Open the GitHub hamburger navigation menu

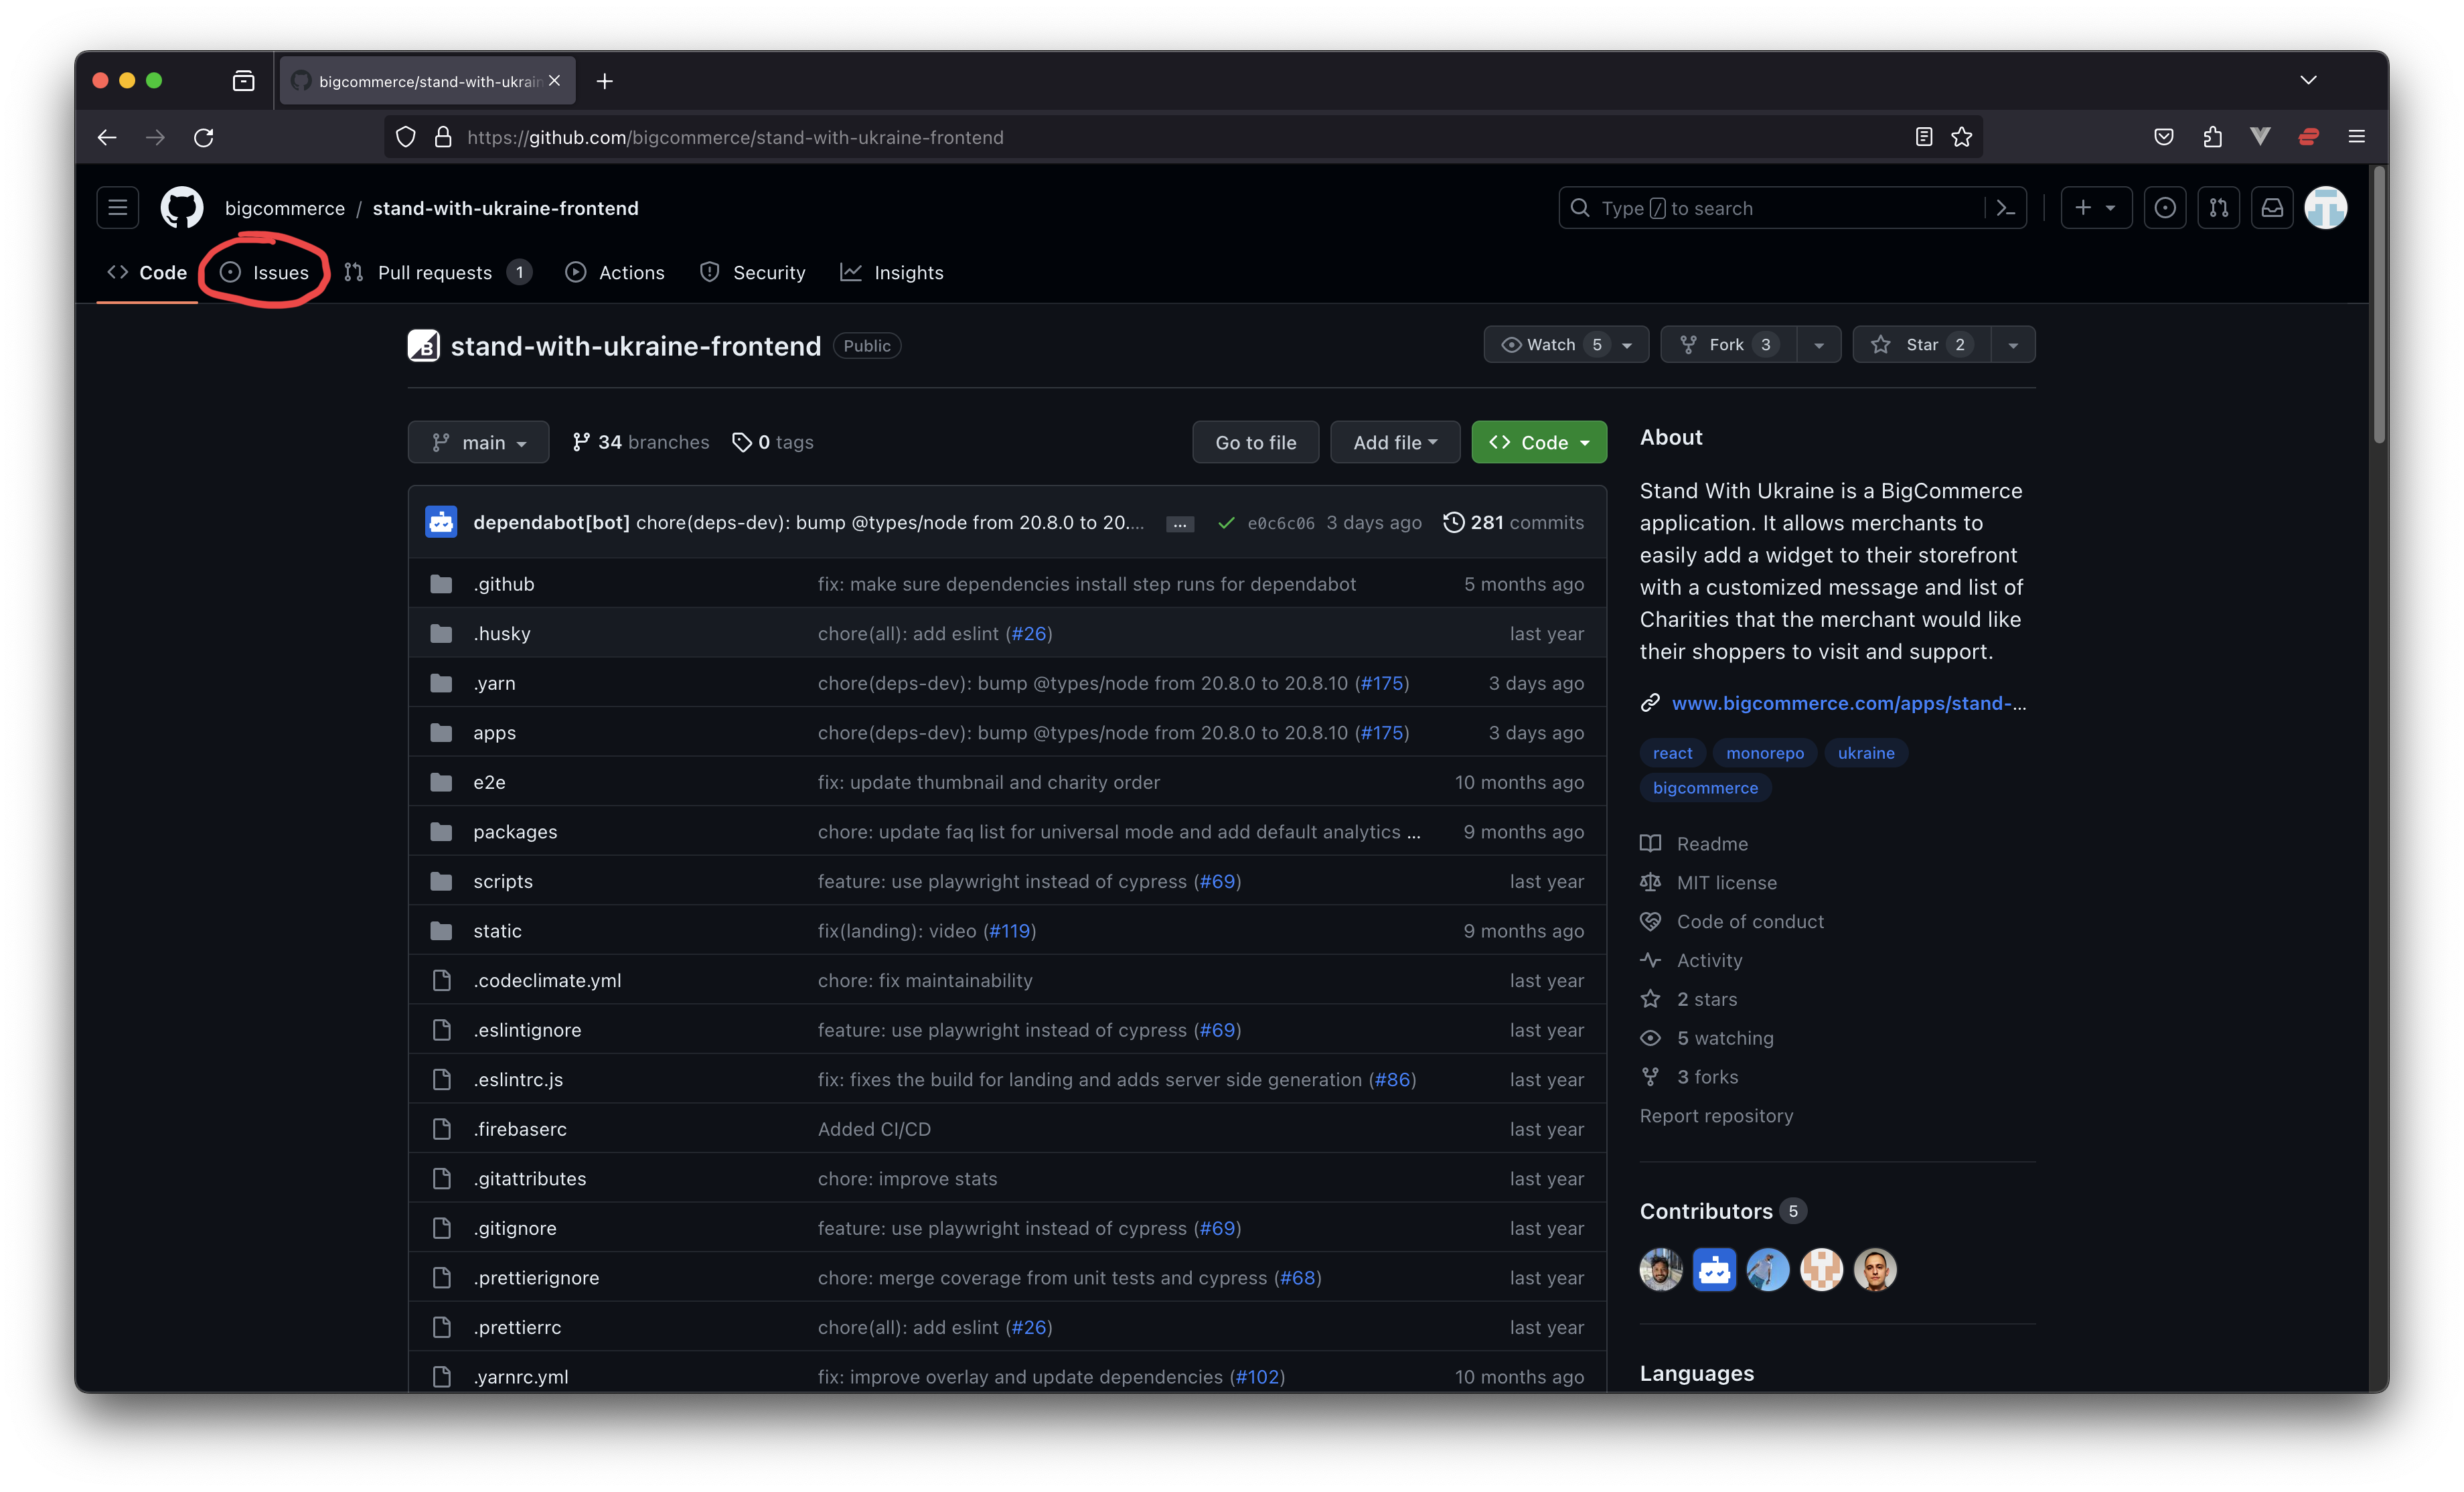[x=117, y=208]
